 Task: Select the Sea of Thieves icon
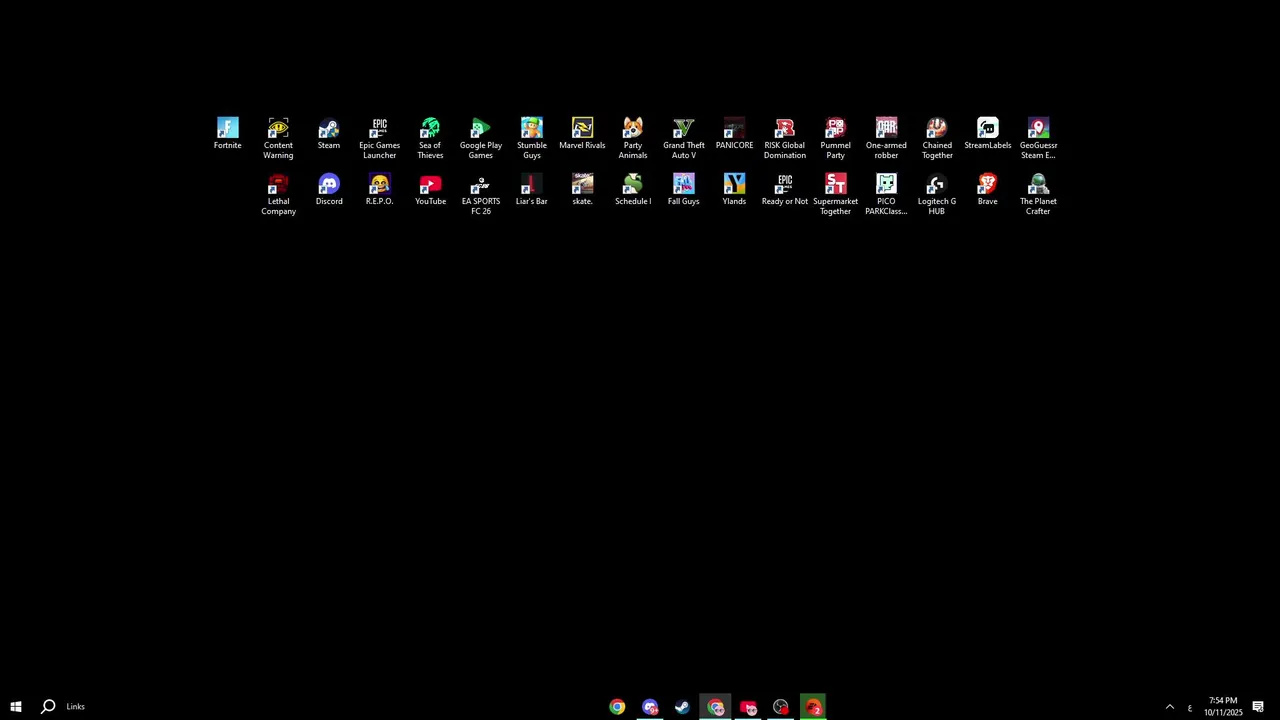pos(430,138)
